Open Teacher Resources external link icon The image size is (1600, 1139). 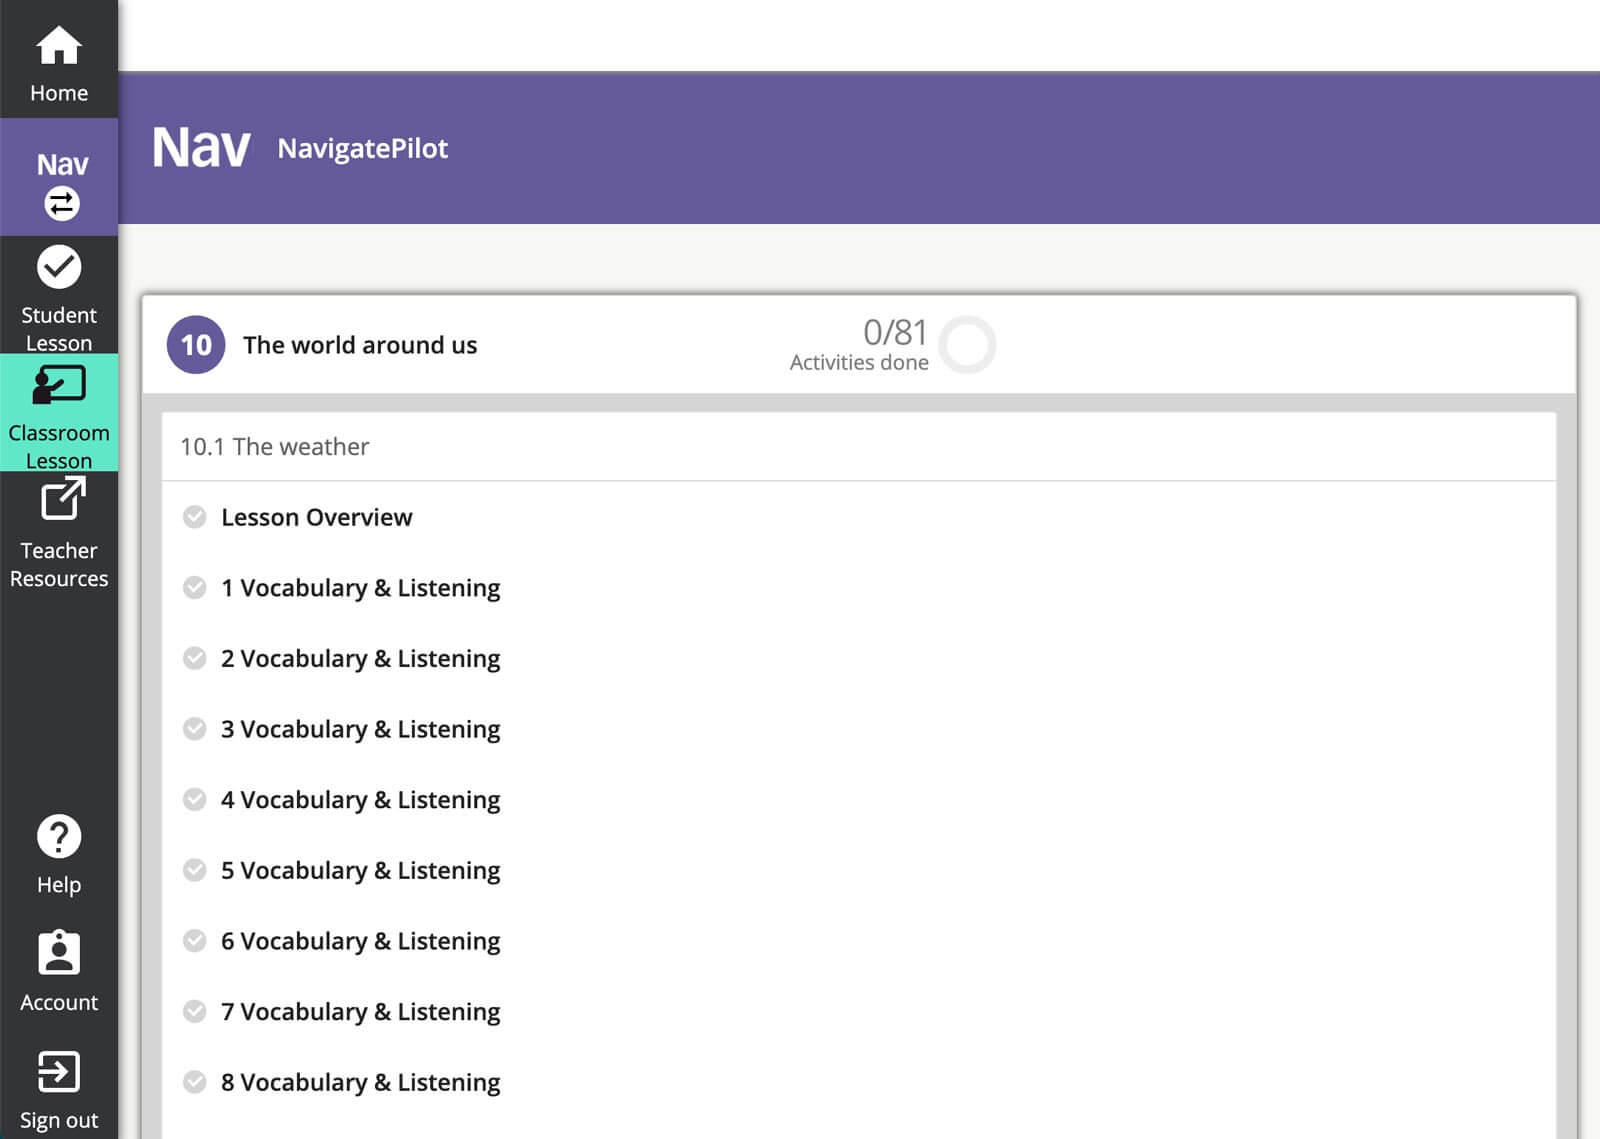pyautogui.click(x=62, y=498)
